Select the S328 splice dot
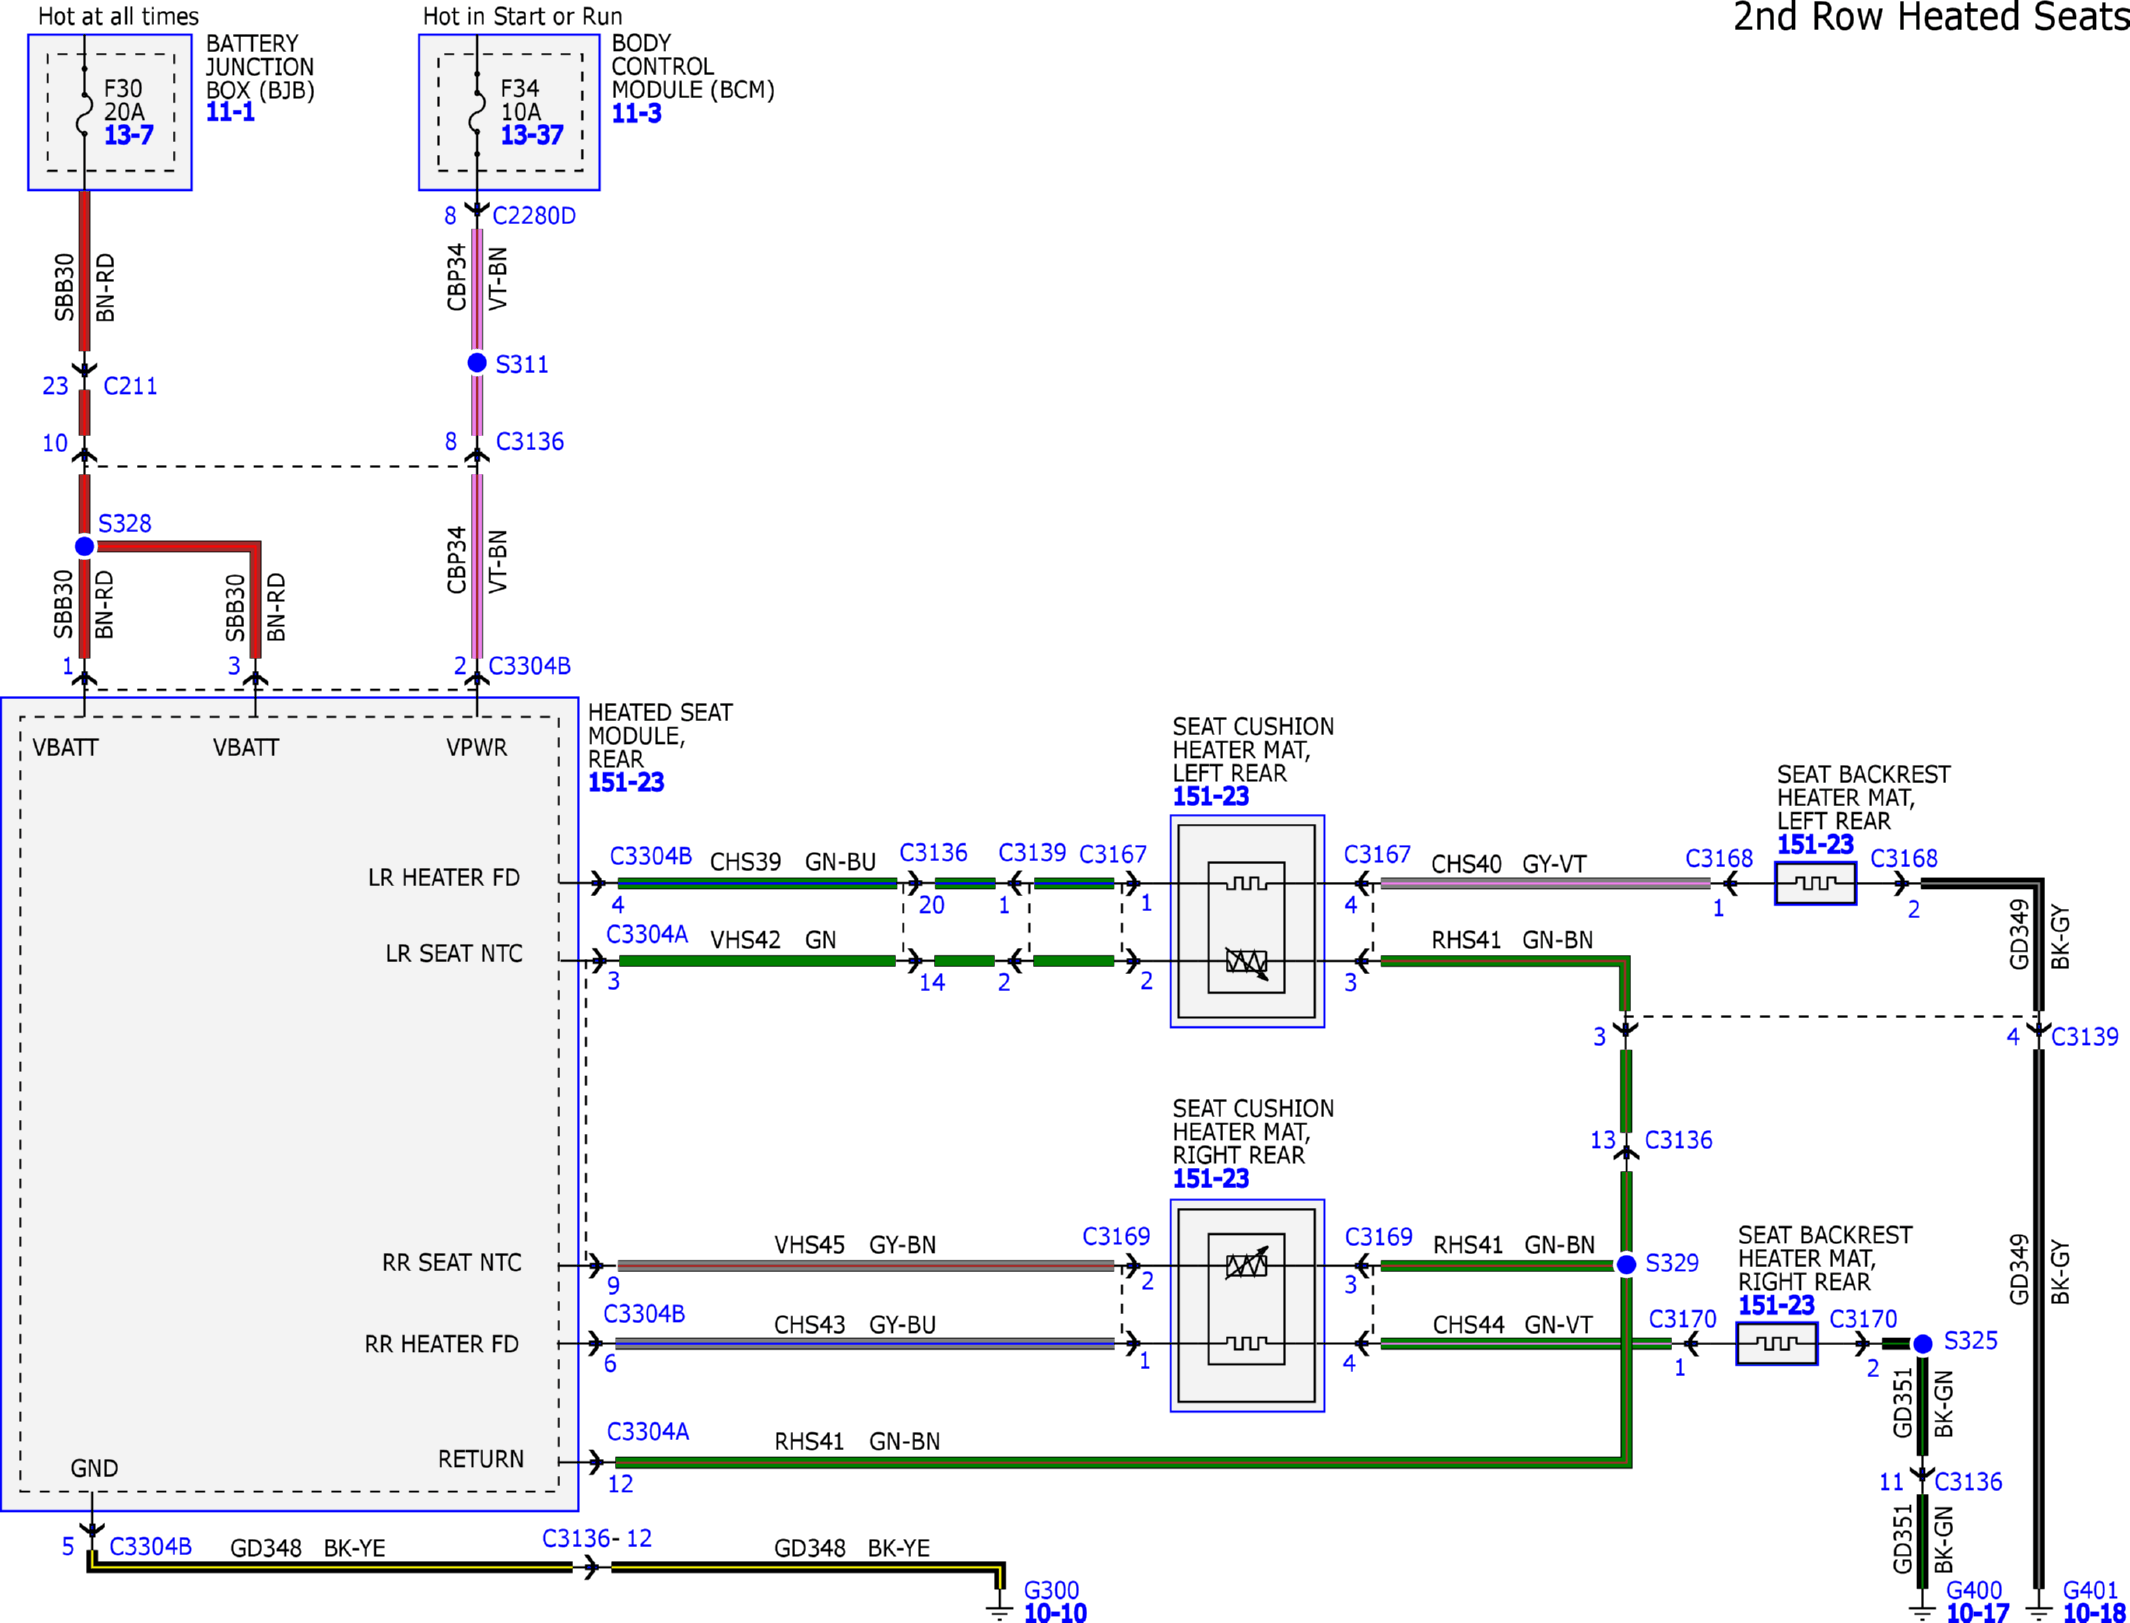Image resolution: width=2130 pixels, height=1623 pixels. click(x=85, y=546)
